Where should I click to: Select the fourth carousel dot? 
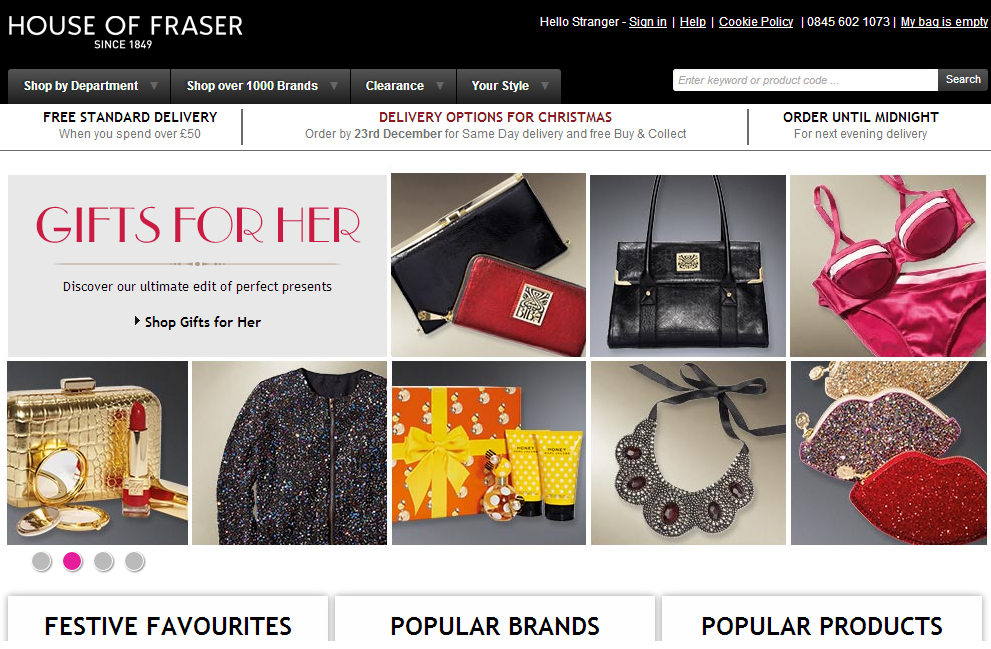coord(134,561)
